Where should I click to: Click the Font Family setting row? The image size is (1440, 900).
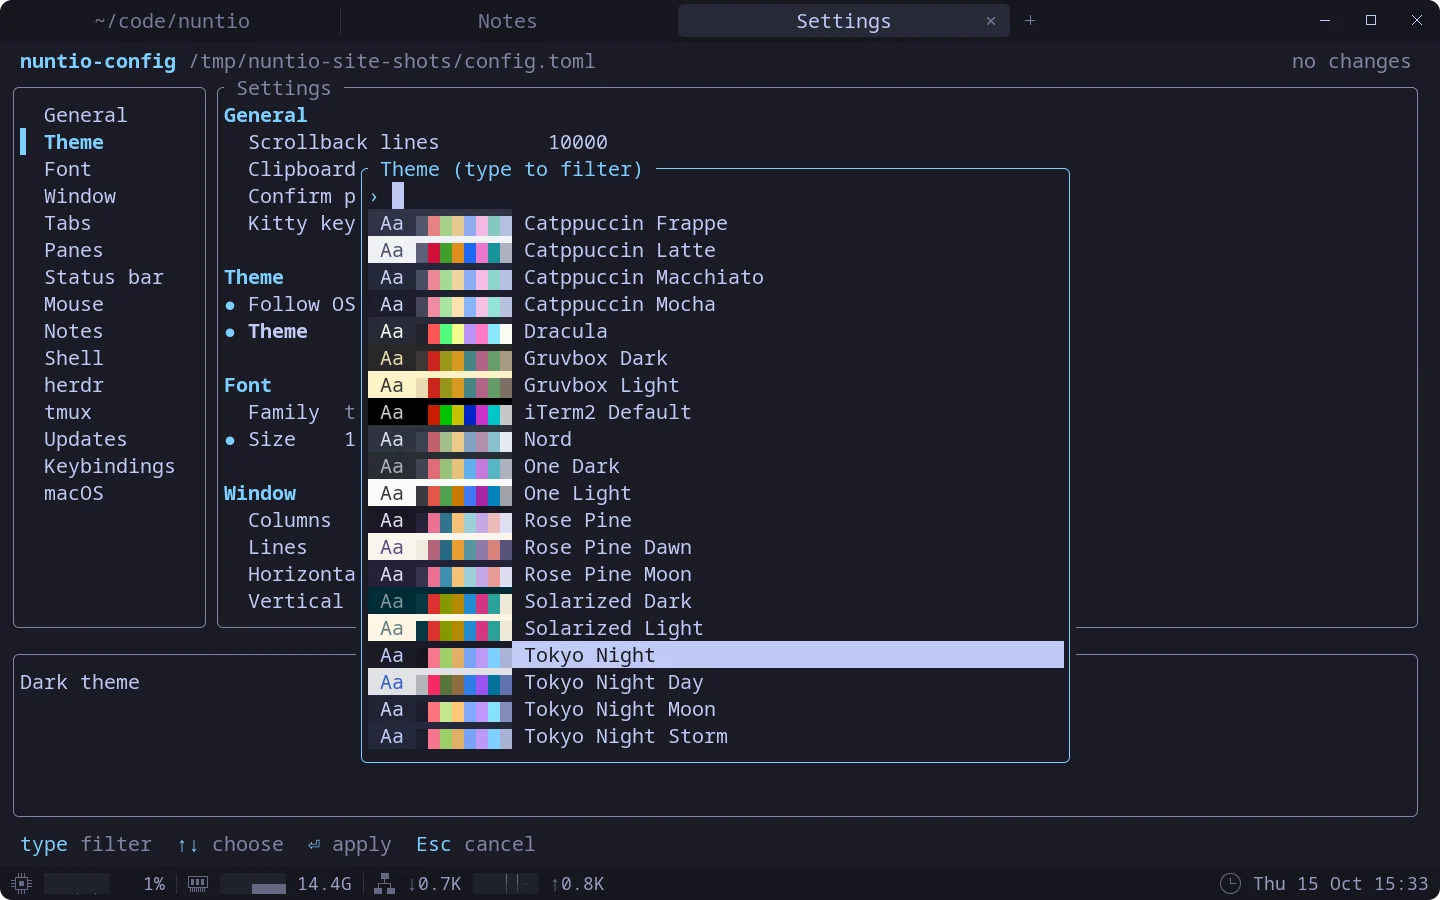click(301, 412)
